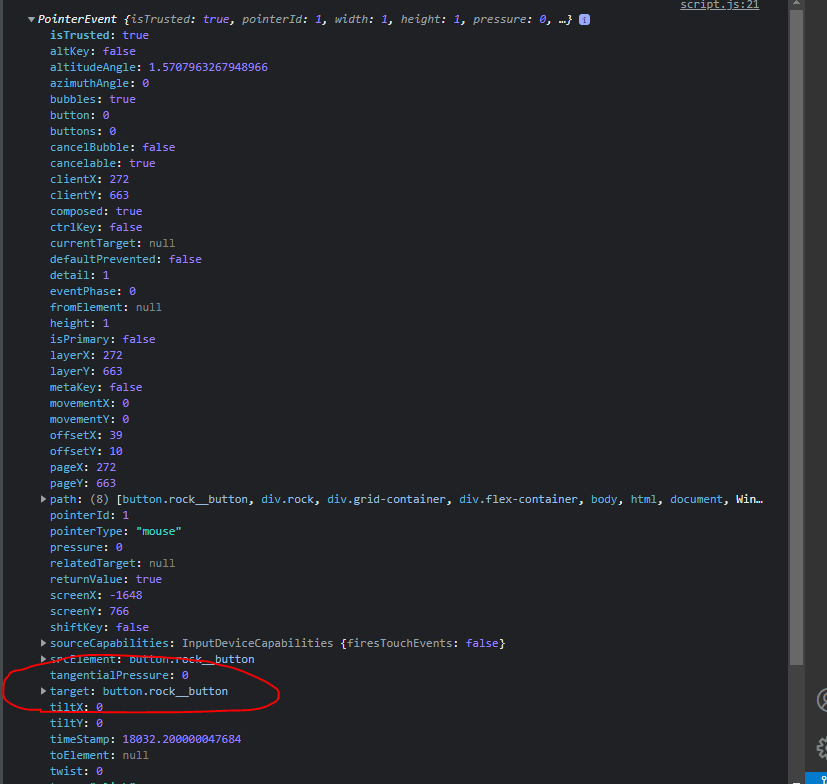The width and height of the screenshot is (827, 784).
Task: Click button.rock__button inside the path array
Action: (x=185, y=499)
